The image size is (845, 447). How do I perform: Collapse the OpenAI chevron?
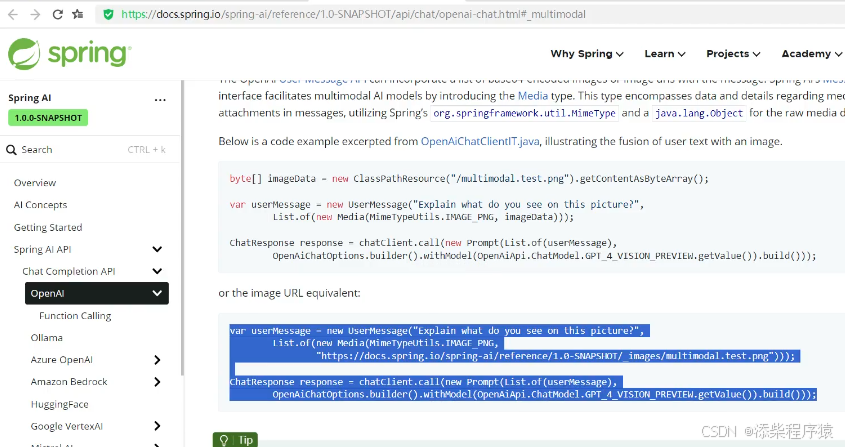tap(157, 293)
